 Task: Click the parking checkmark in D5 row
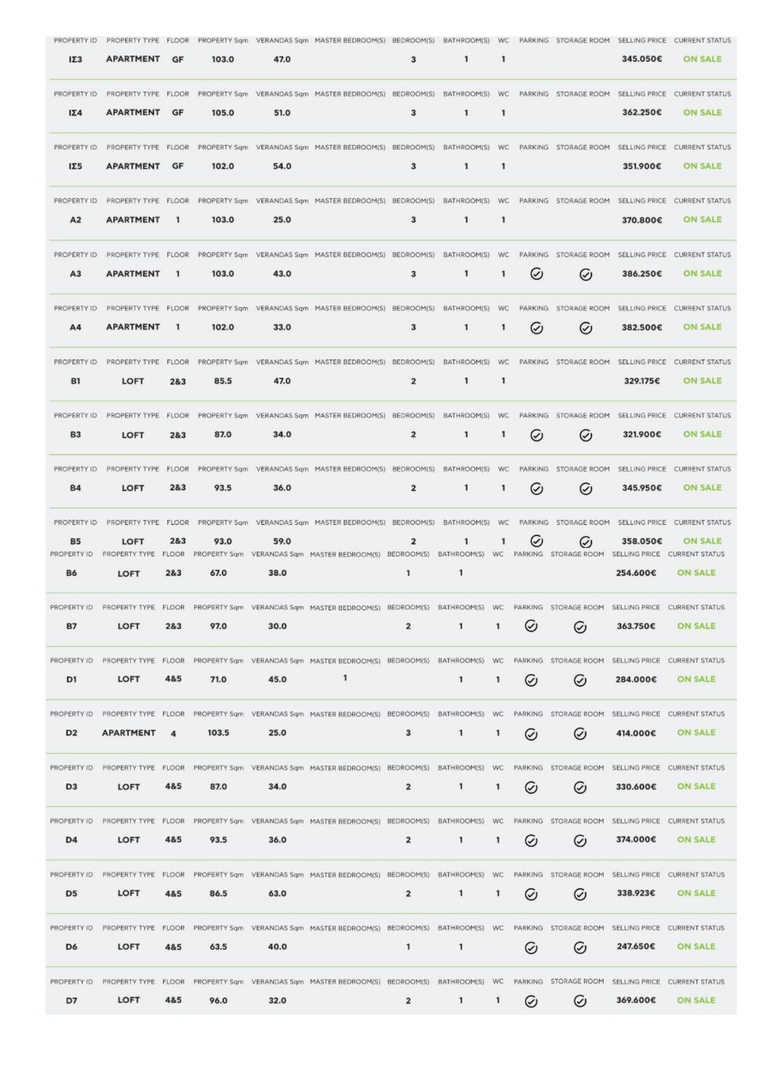(x=531, y=894)
